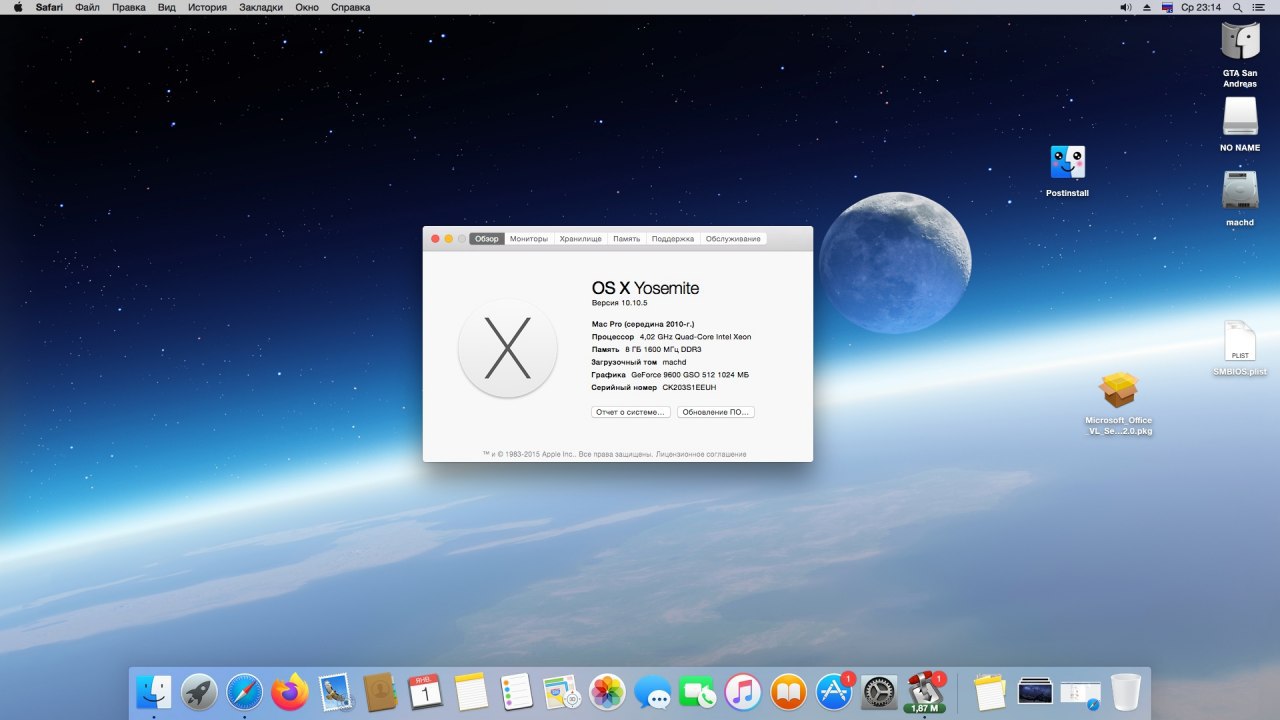Switch to Память tab
Viewport: 1280px width, 720px height.
coord(627,239)
